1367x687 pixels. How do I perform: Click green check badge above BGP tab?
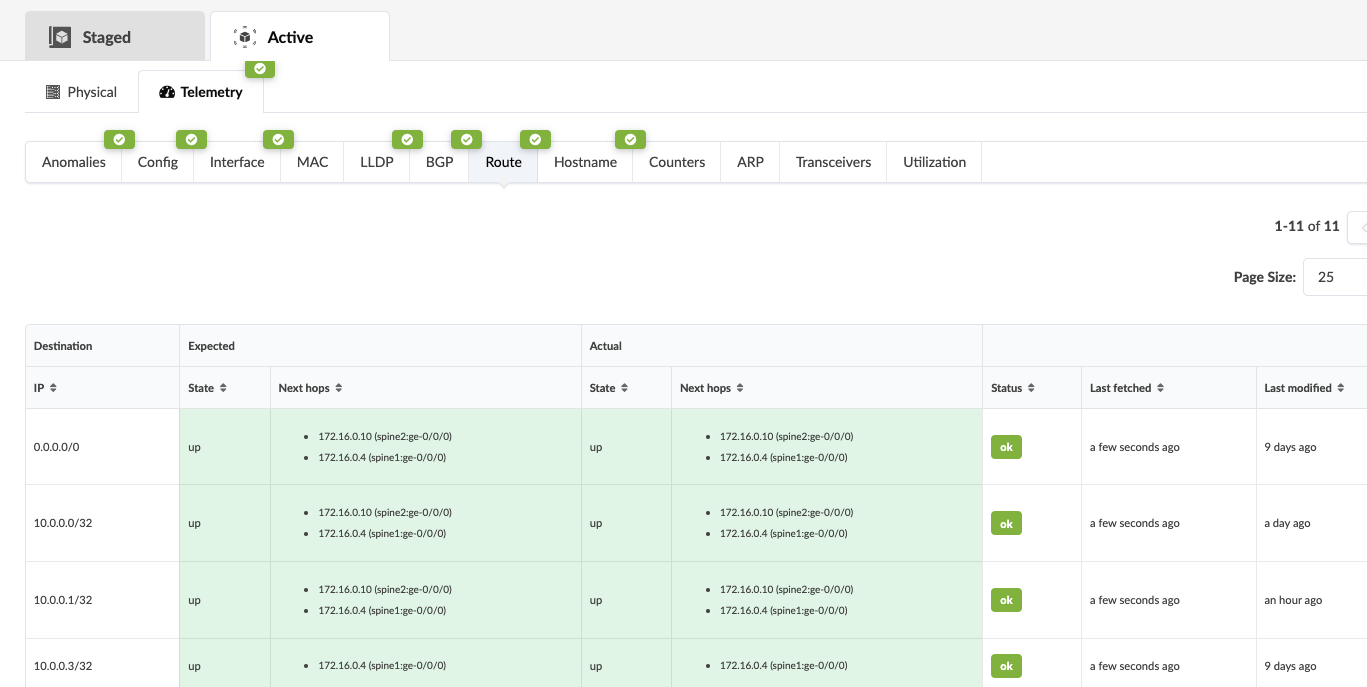pyautogui.click(x=466, y=140)
